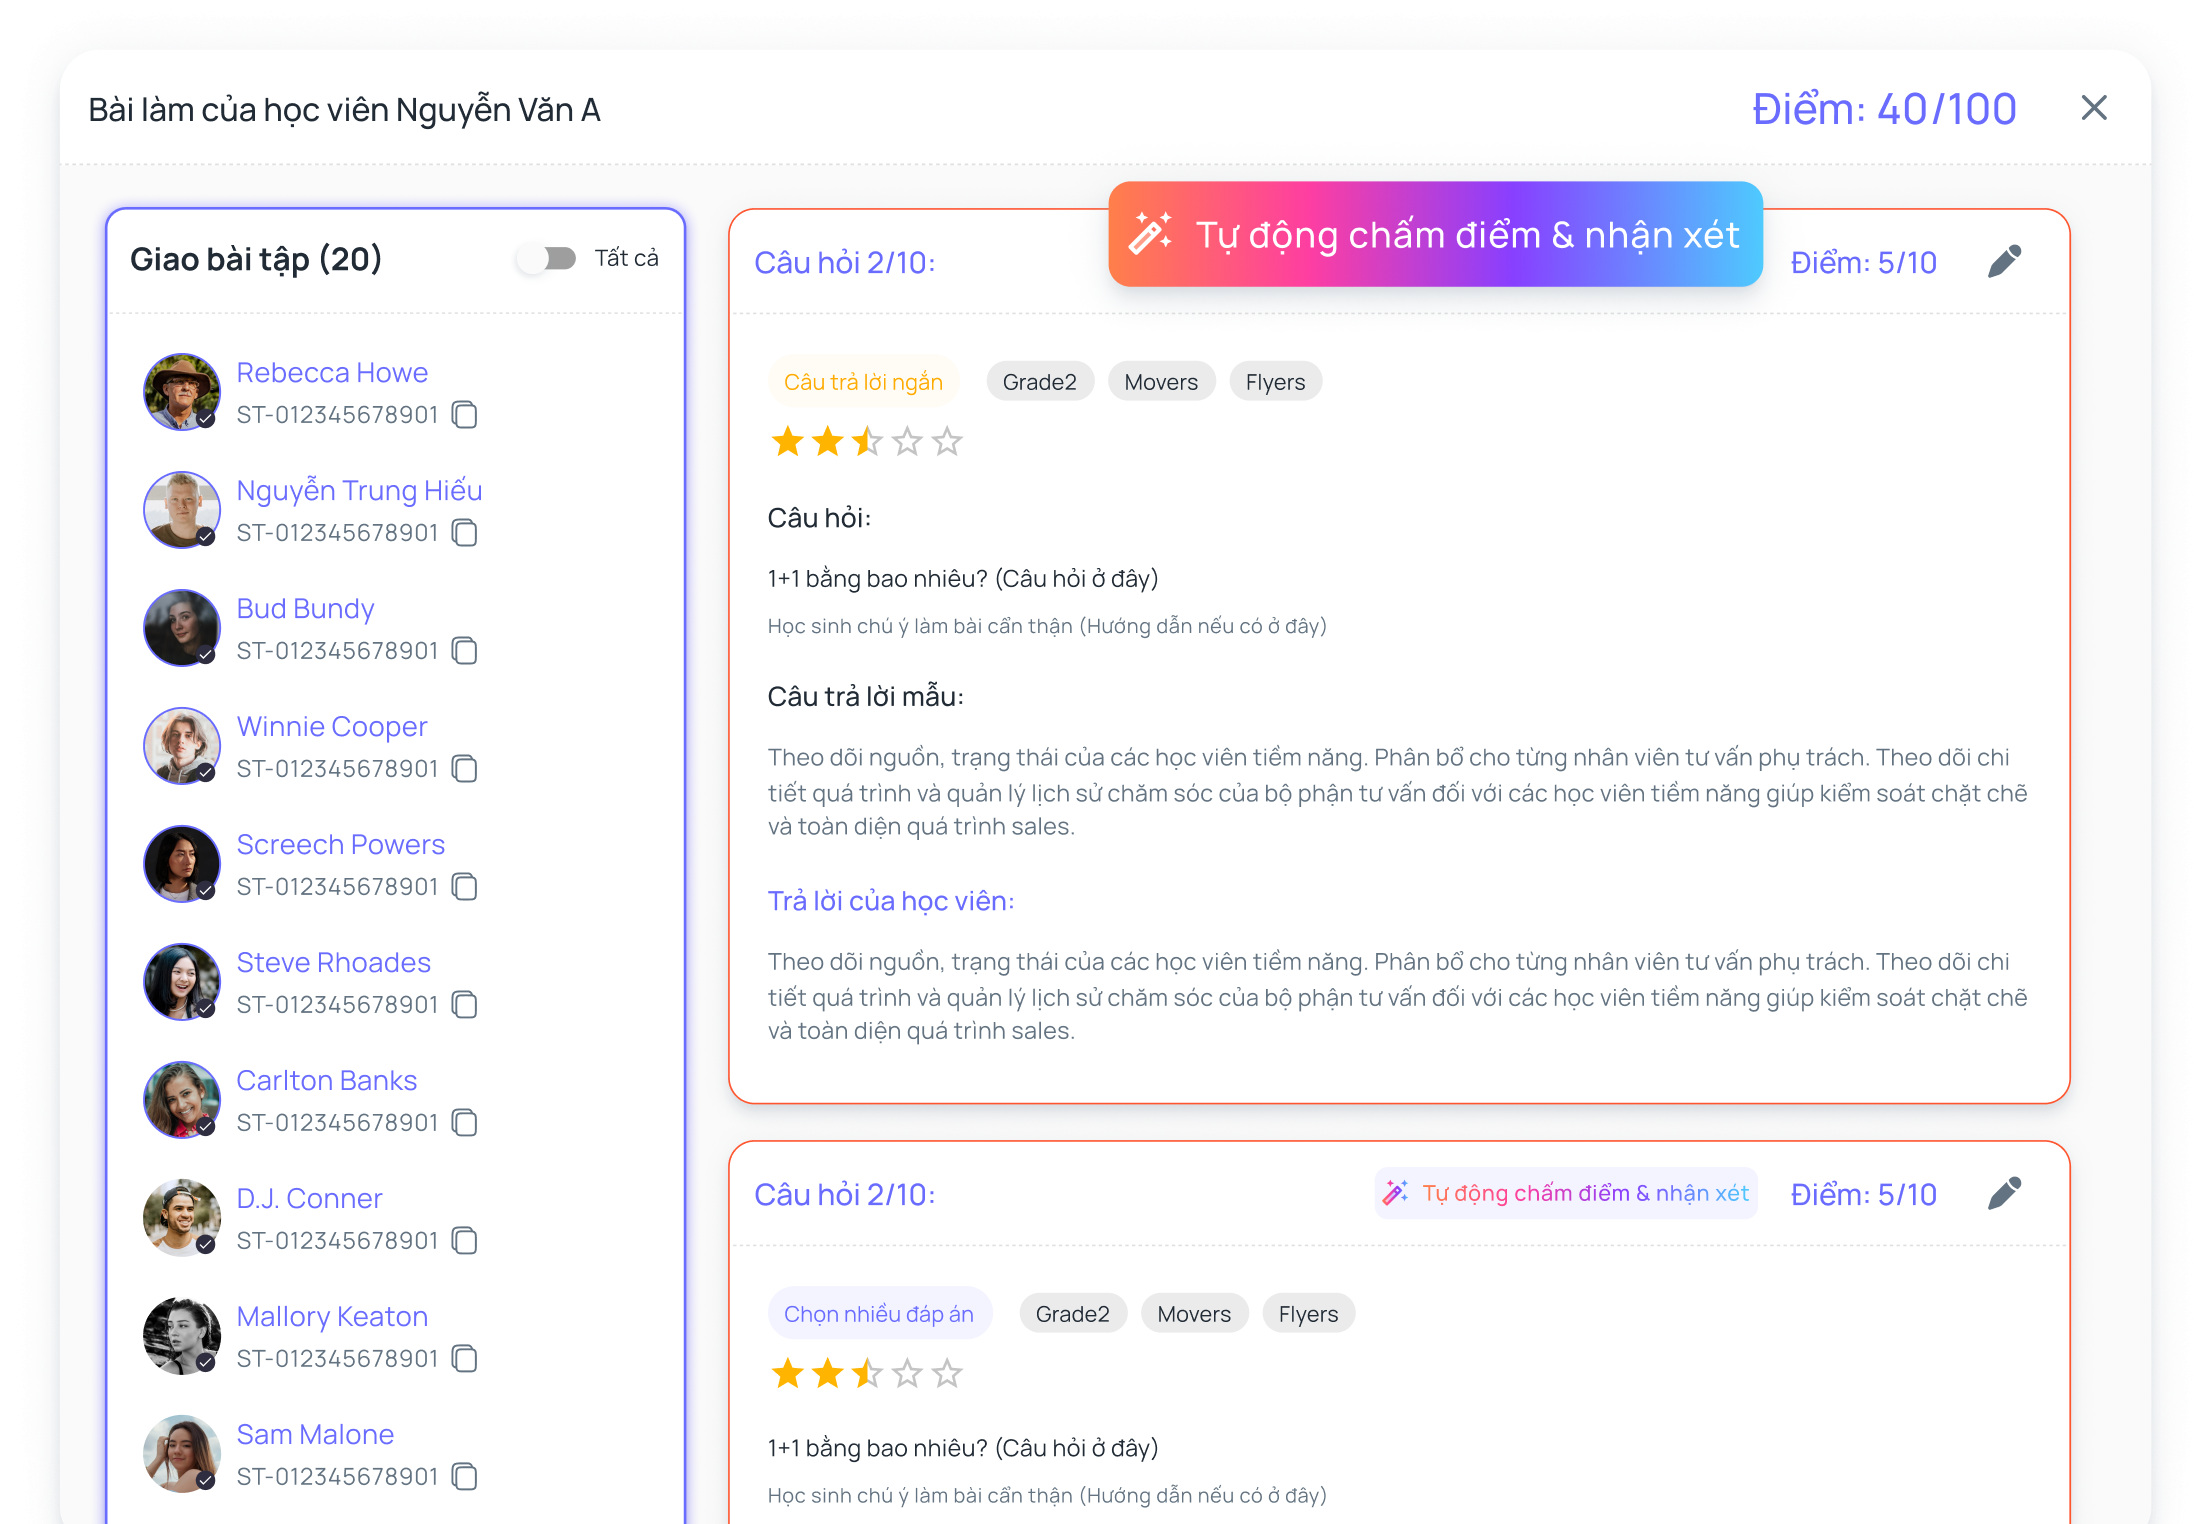Toggle the Tất cả switch

click(x=547, y=258)
